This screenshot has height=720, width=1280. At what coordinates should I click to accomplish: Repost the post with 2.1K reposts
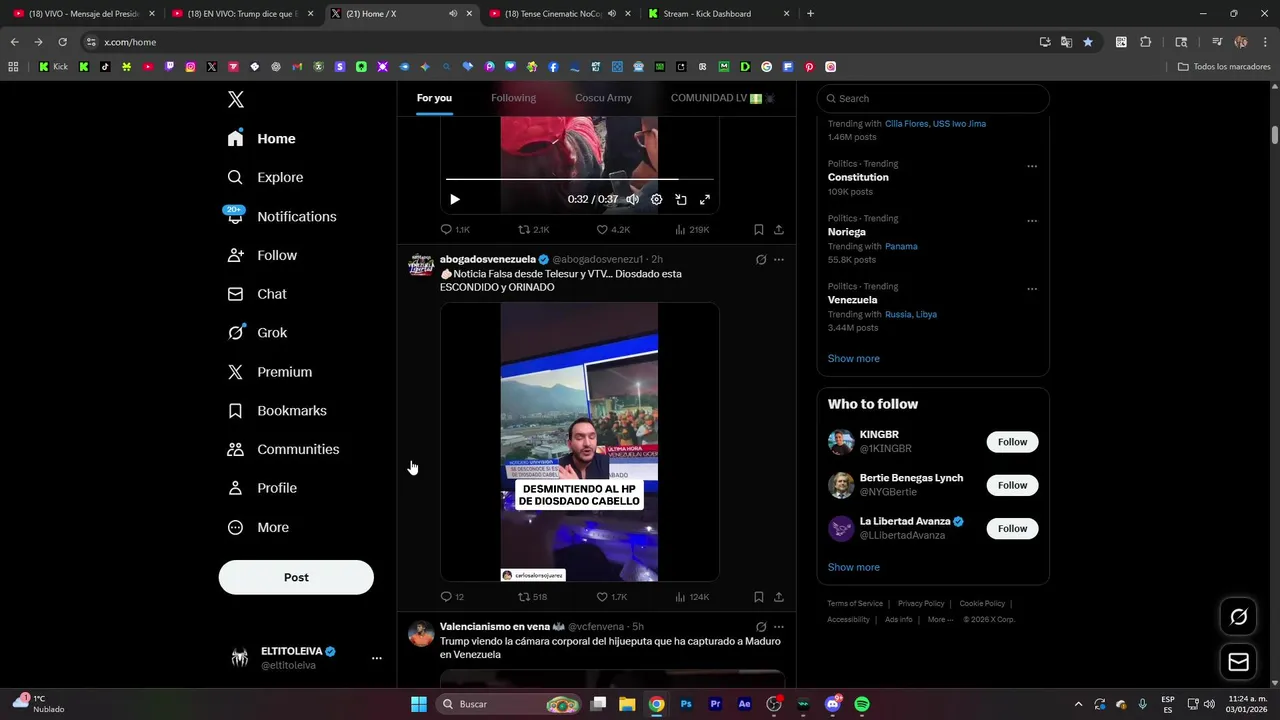click(533, 229)
